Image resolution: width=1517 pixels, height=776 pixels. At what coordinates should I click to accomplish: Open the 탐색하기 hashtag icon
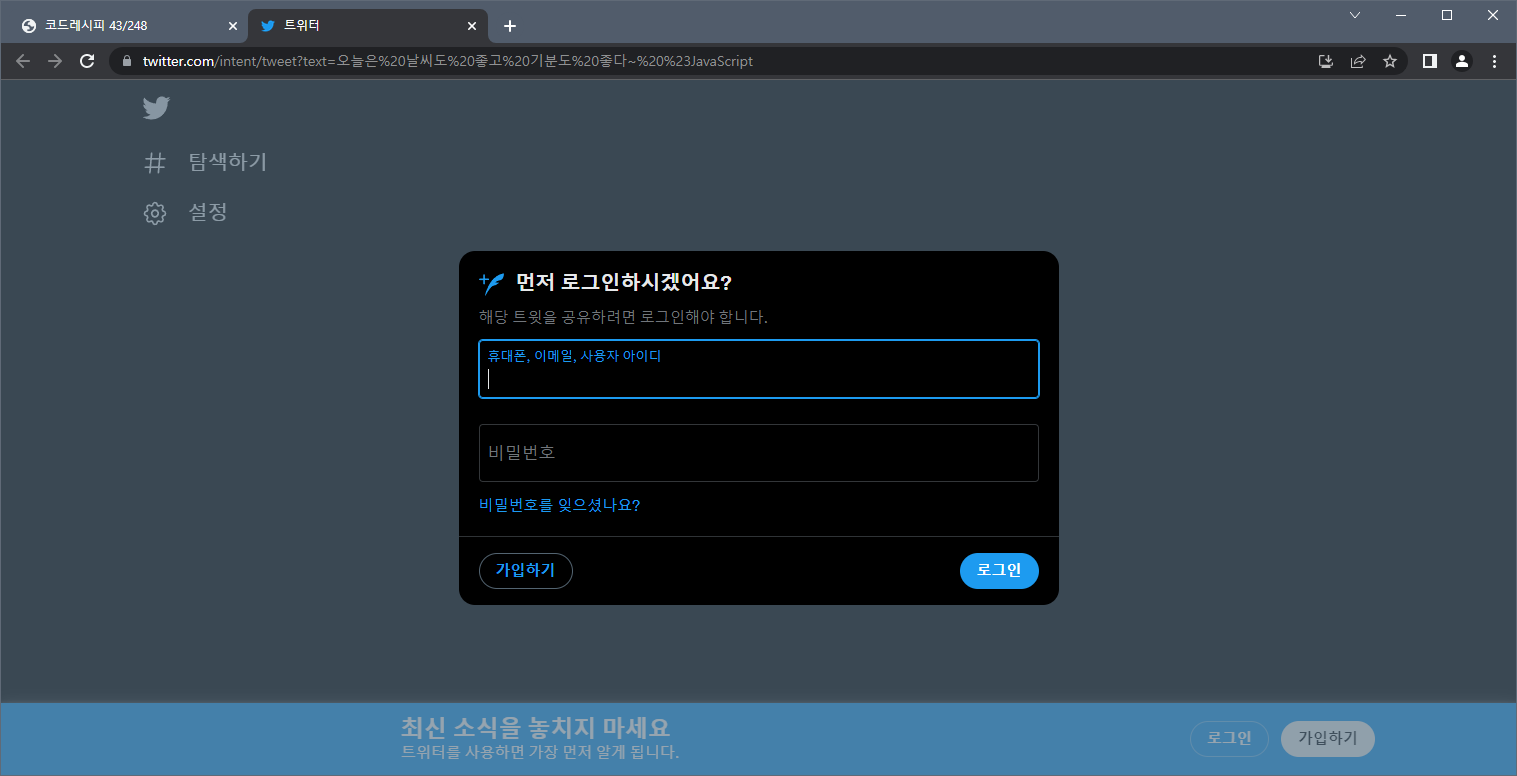point(154,163)
